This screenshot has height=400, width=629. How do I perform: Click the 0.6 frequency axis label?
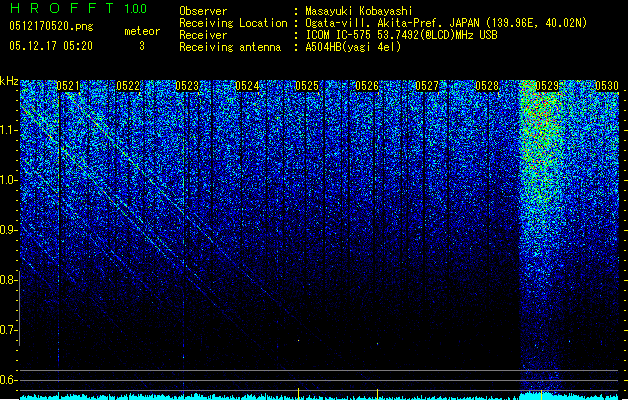pyautogui.click(x=8, y=380)
